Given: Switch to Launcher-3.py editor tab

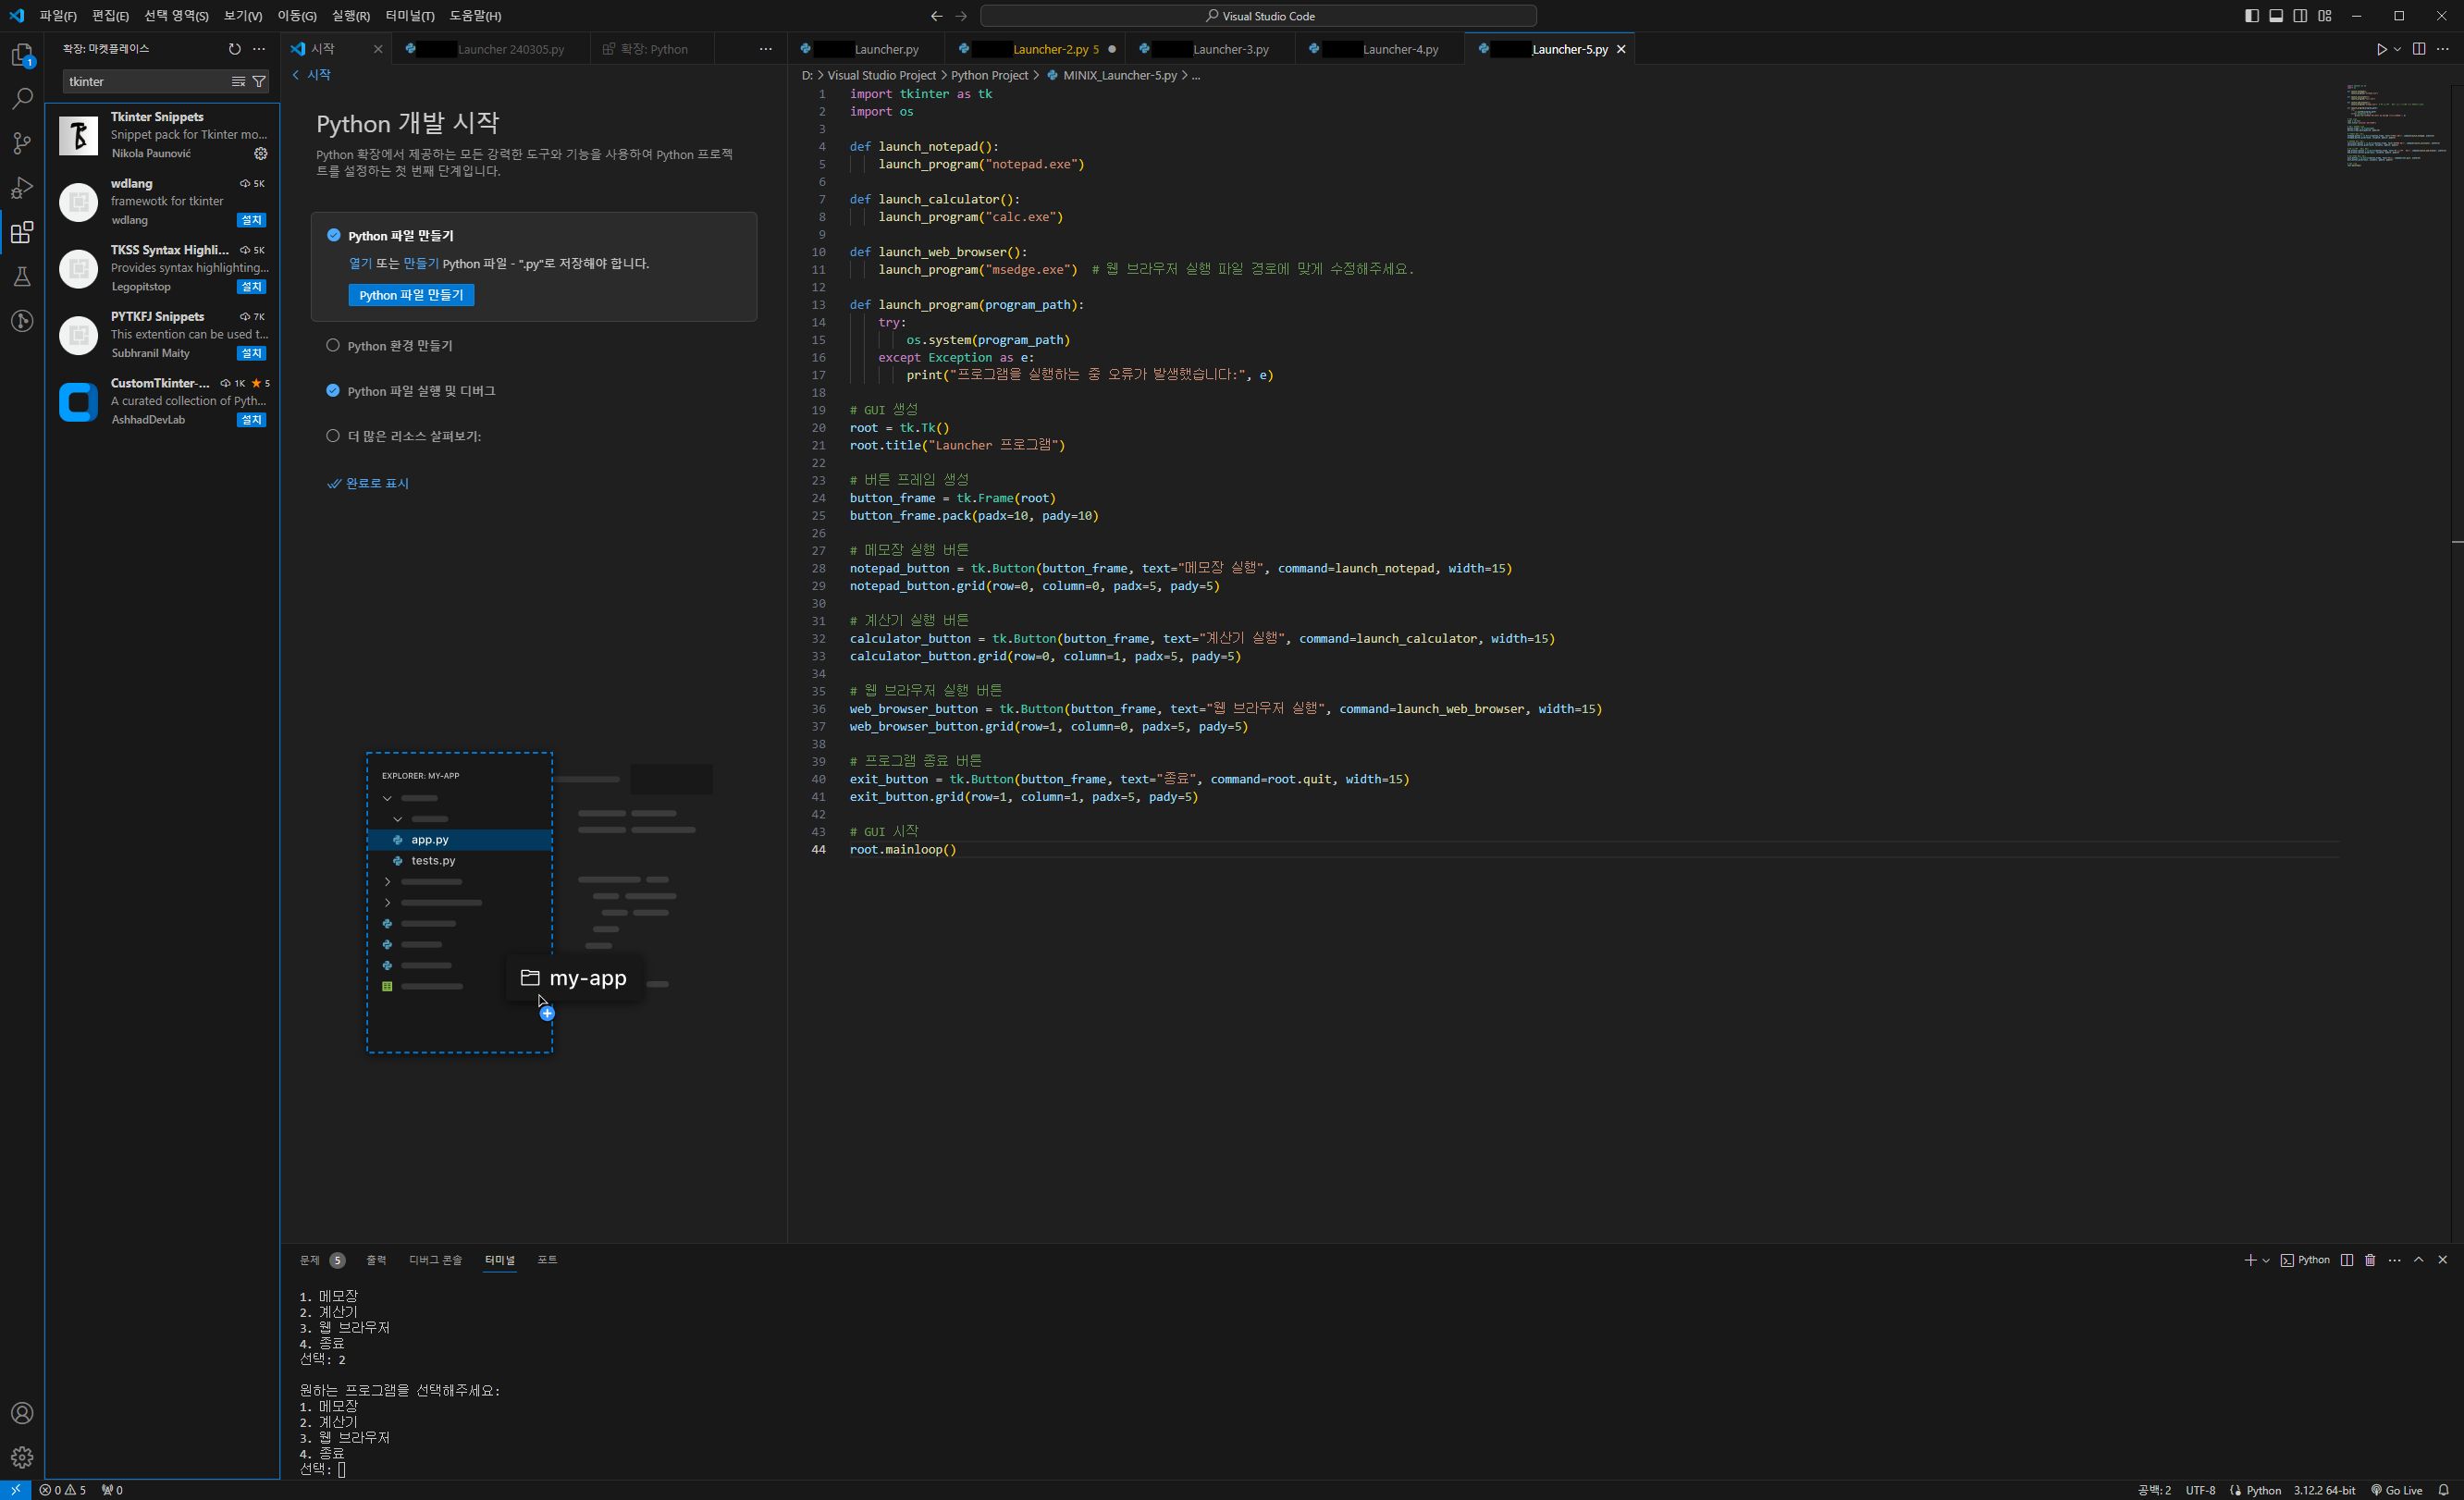Looking at the screenshot, I should click(1209, 49).
